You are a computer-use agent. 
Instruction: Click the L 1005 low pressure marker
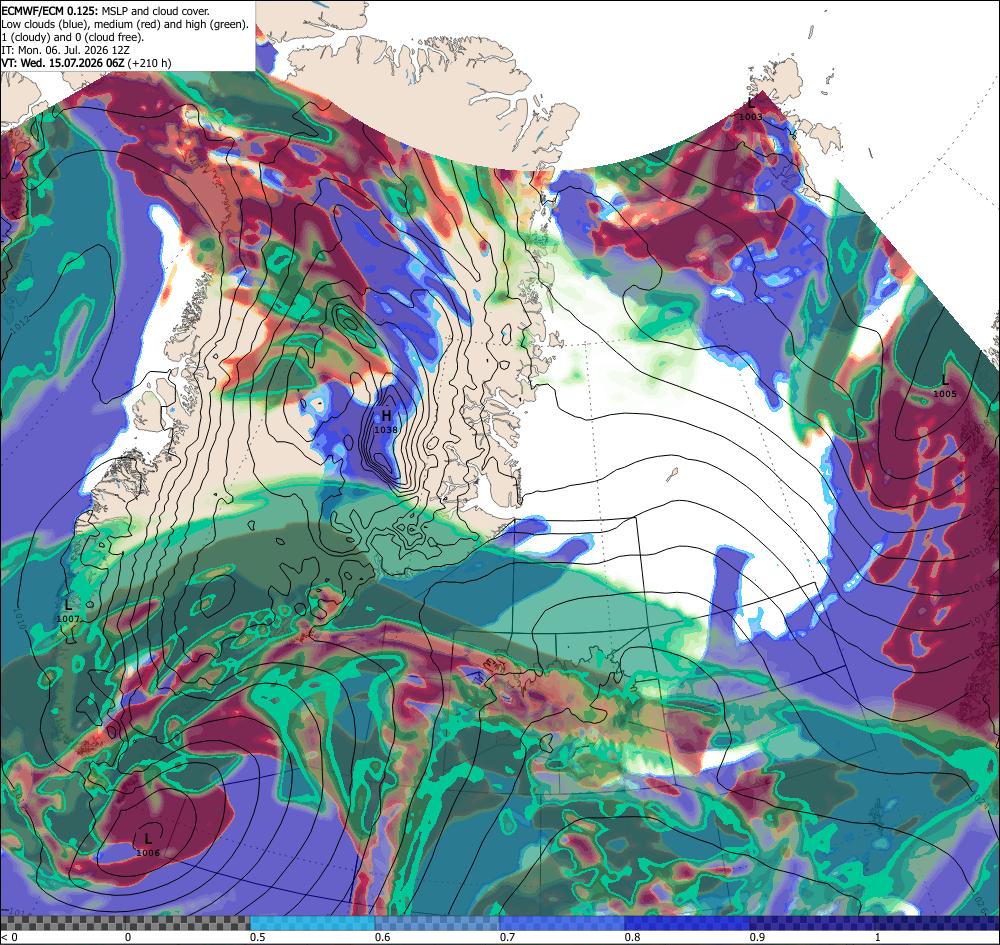point(945,386)
